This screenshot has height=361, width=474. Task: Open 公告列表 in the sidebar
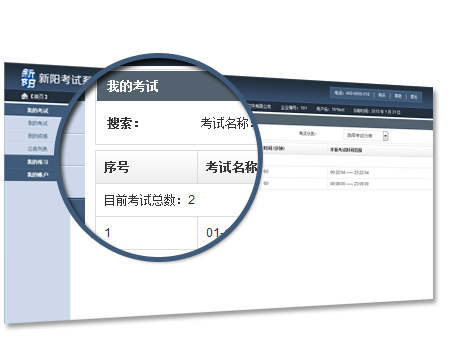point(38,149)
